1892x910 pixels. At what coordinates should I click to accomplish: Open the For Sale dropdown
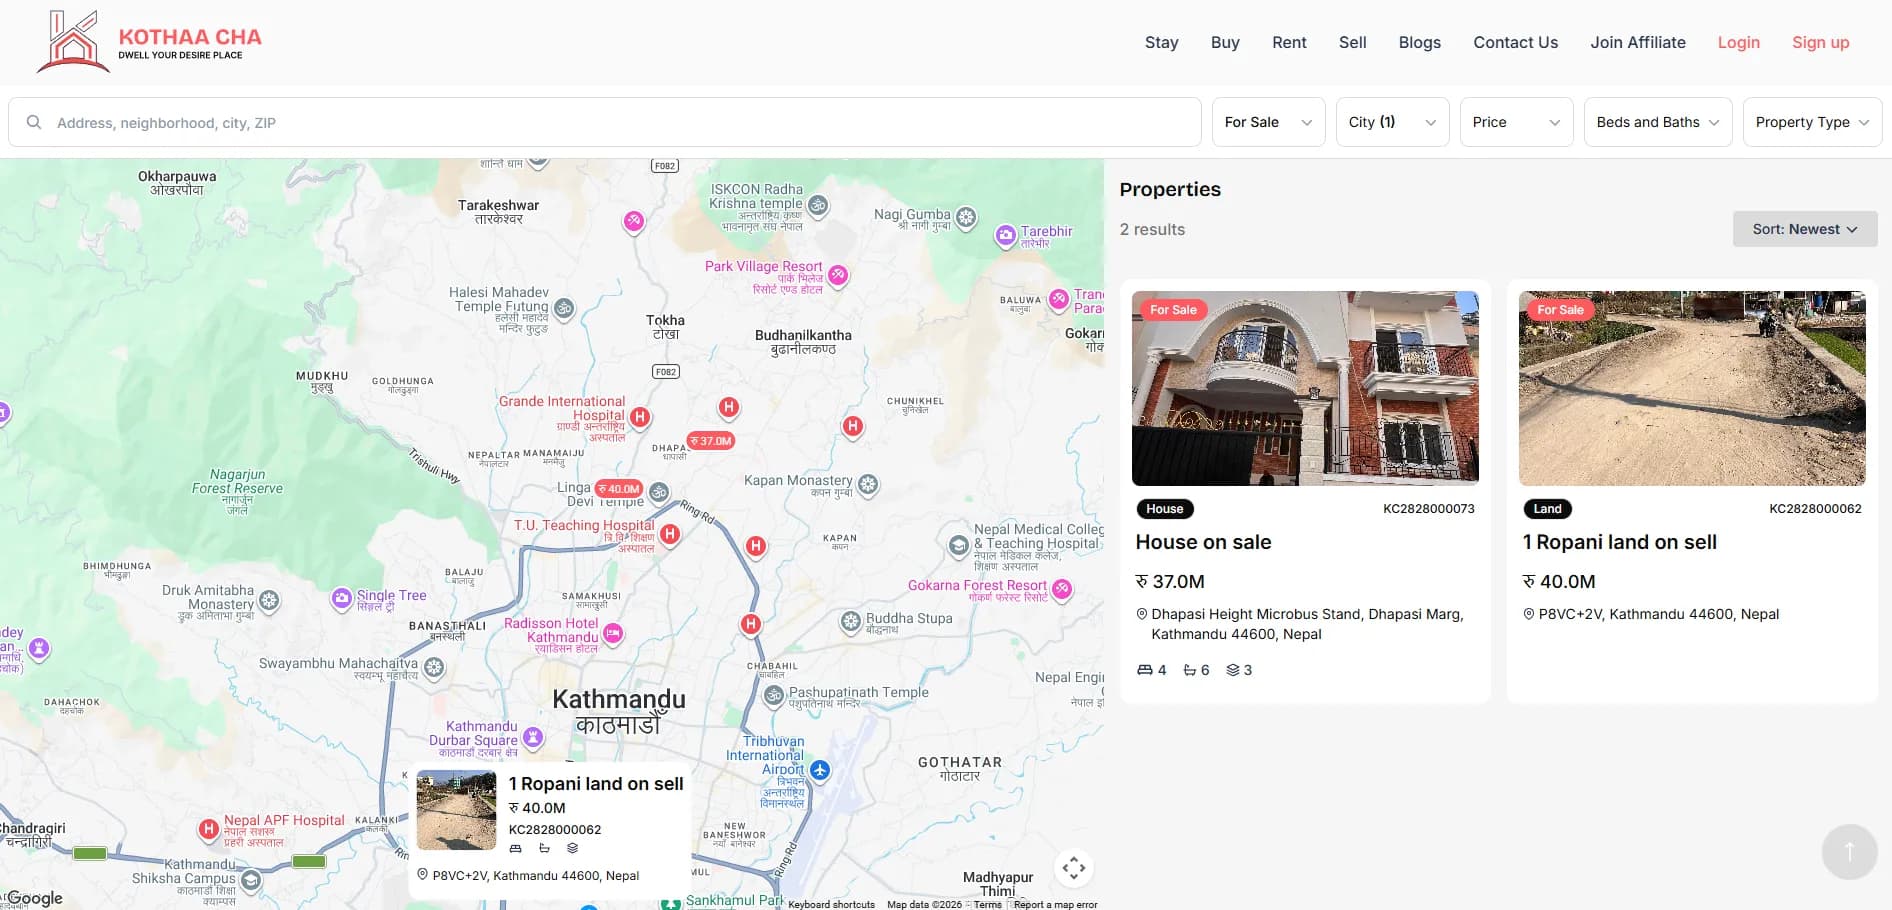pyautogui.click(x=1268, y=122)
